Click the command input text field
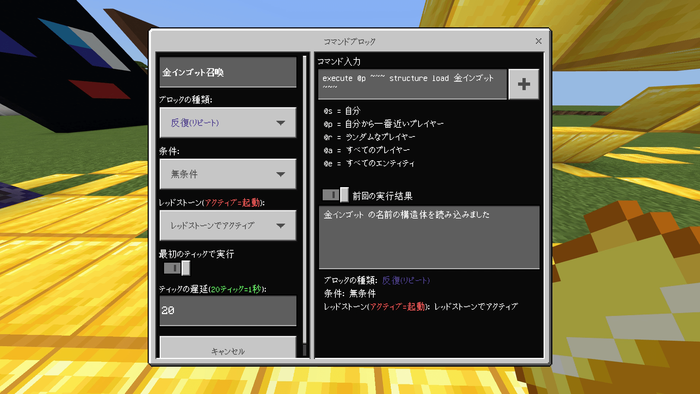 [412, 84]
